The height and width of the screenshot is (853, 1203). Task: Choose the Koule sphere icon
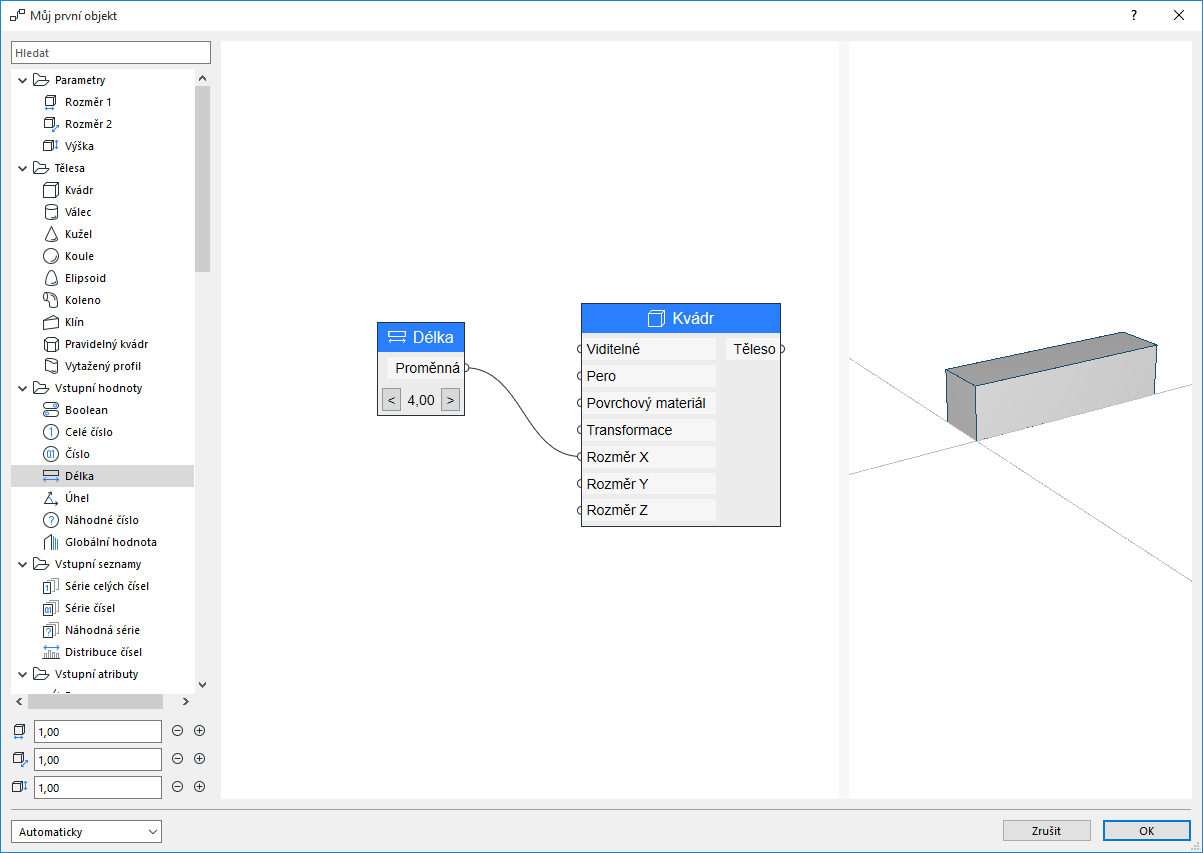51,256
